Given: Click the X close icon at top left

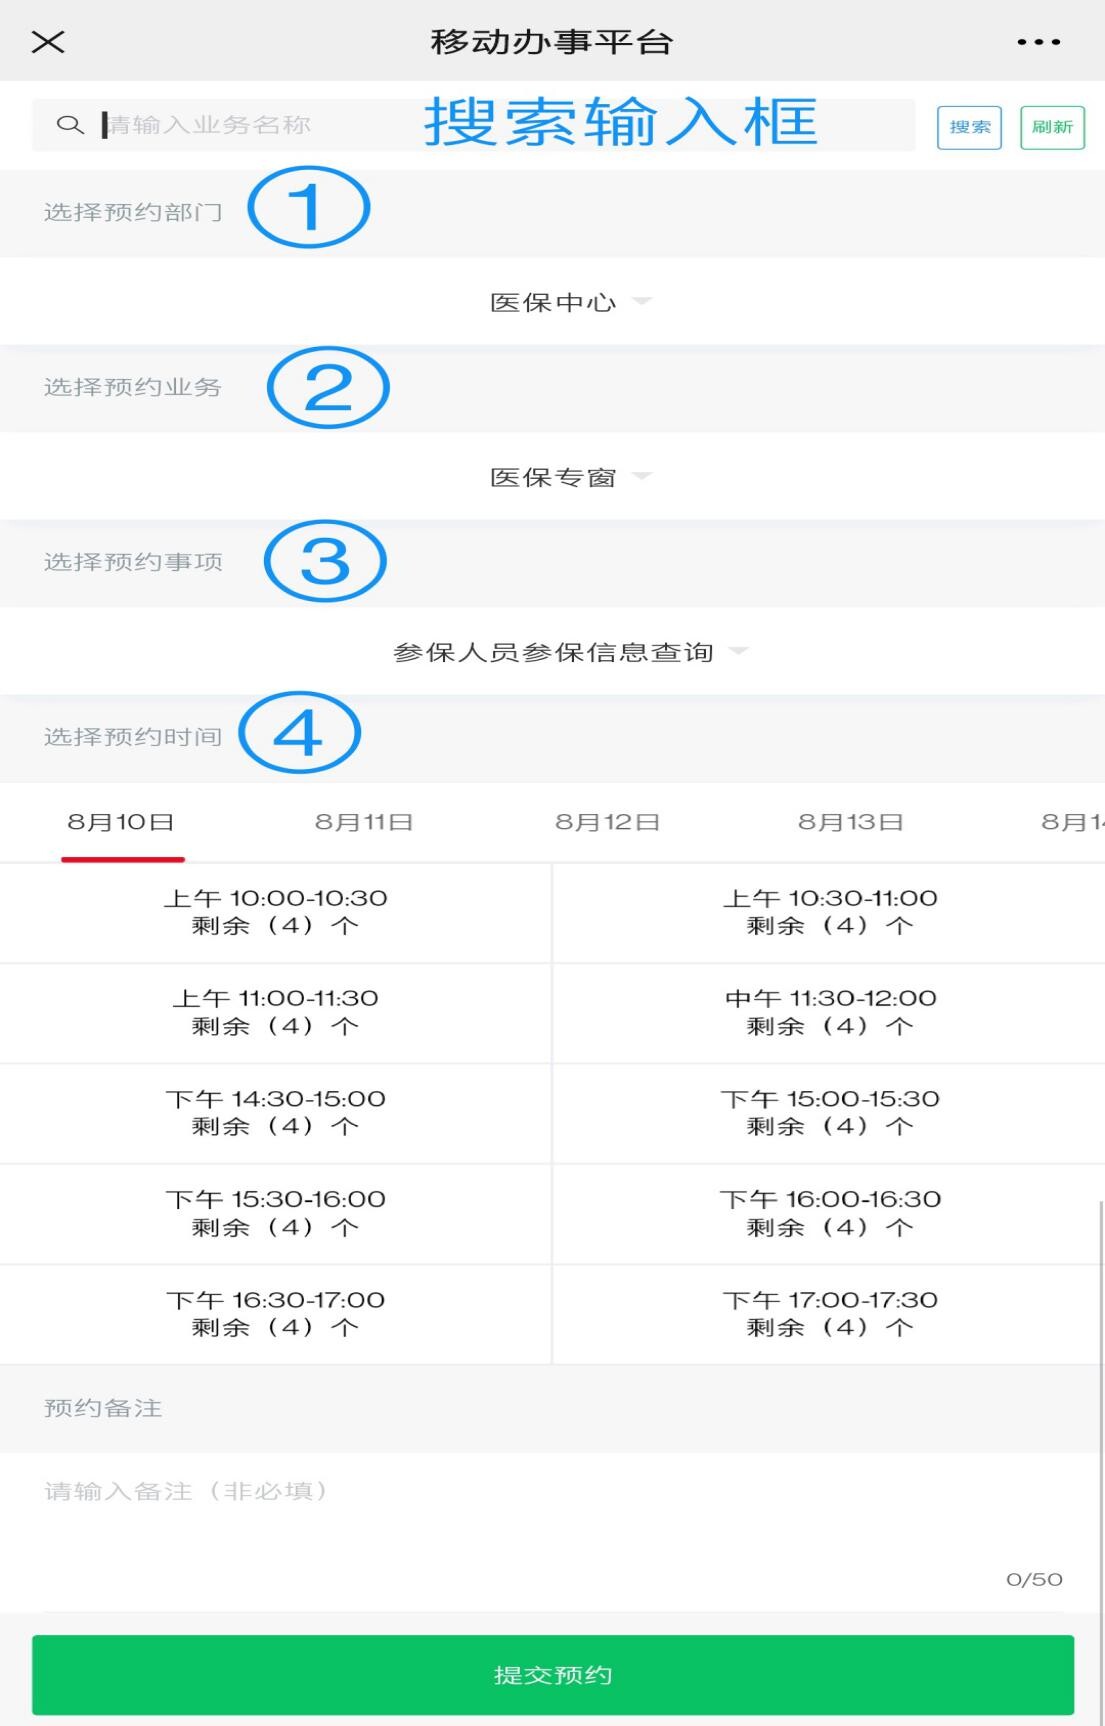Looking at the screenshot, I should coord(48,42).
